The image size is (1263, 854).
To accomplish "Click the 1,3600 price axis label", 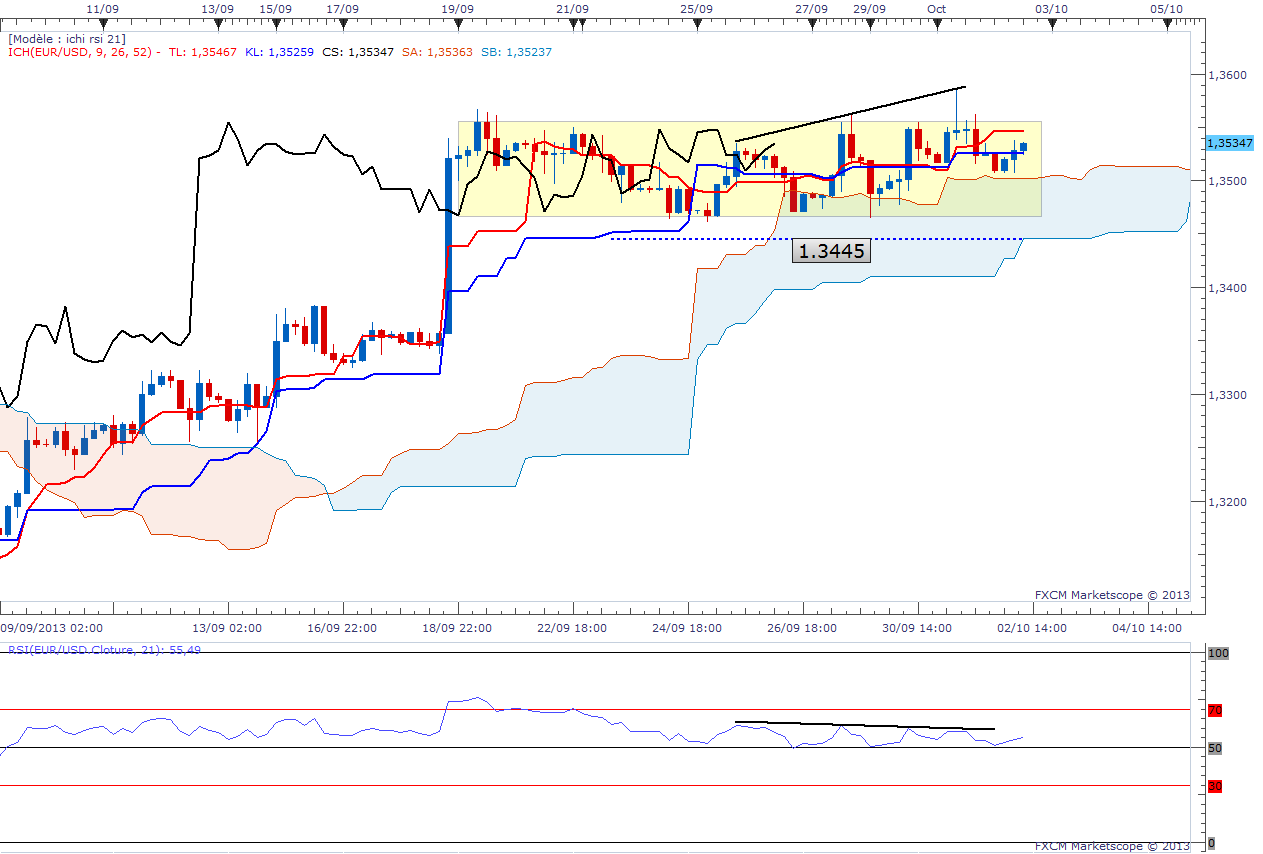I will (1228, 75).
